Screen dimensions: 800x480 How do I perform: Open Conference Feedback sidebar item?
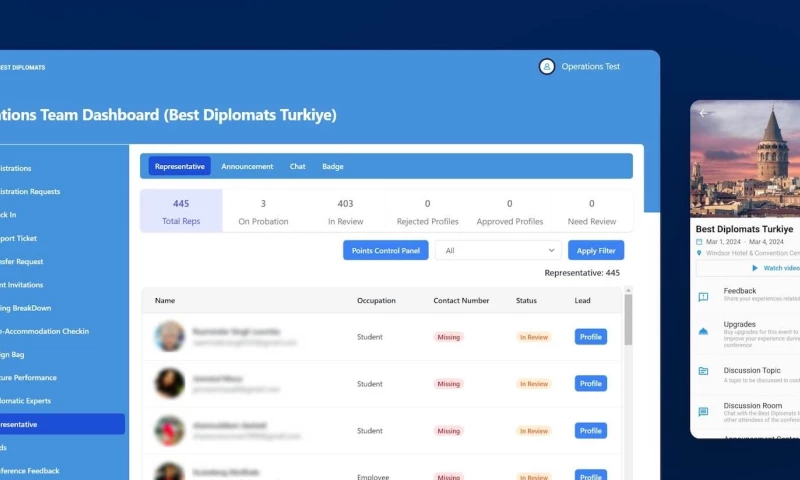[30, 471]
